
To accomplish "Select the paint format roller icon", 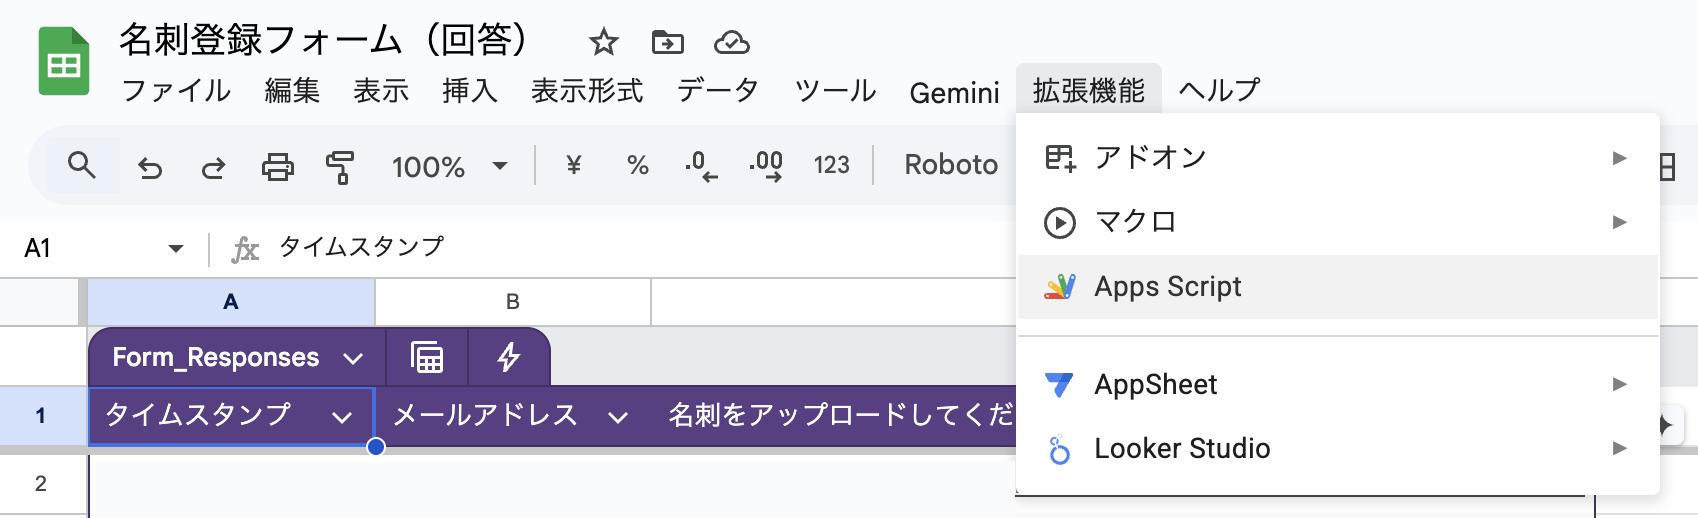I will tap(340, 167).
